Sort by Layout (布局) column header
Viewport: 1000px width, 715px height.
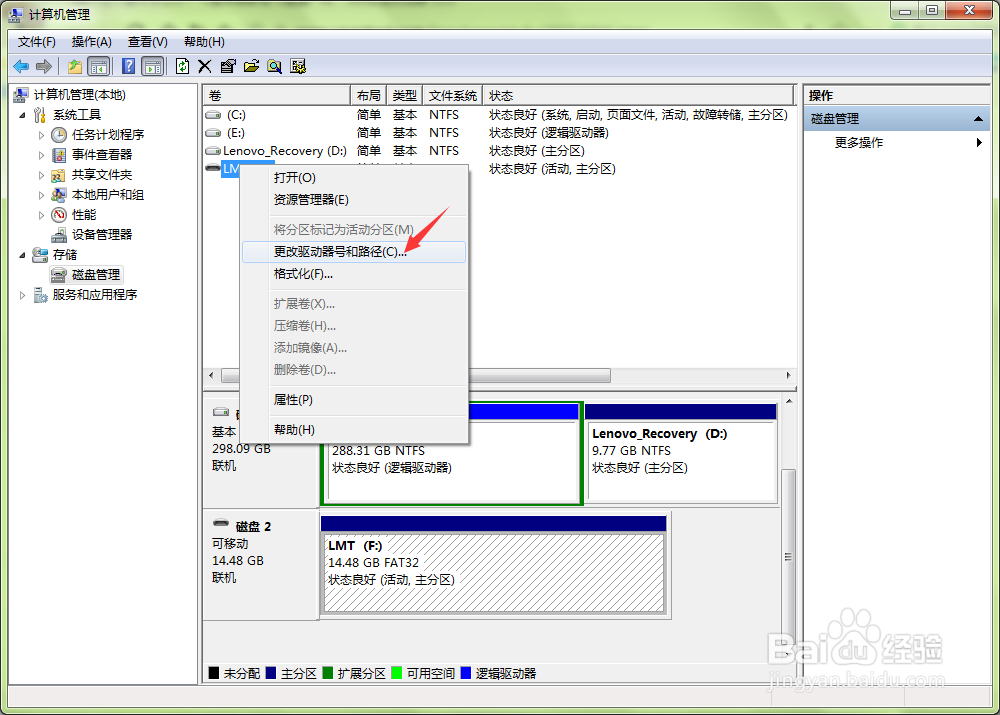point(369,96)
